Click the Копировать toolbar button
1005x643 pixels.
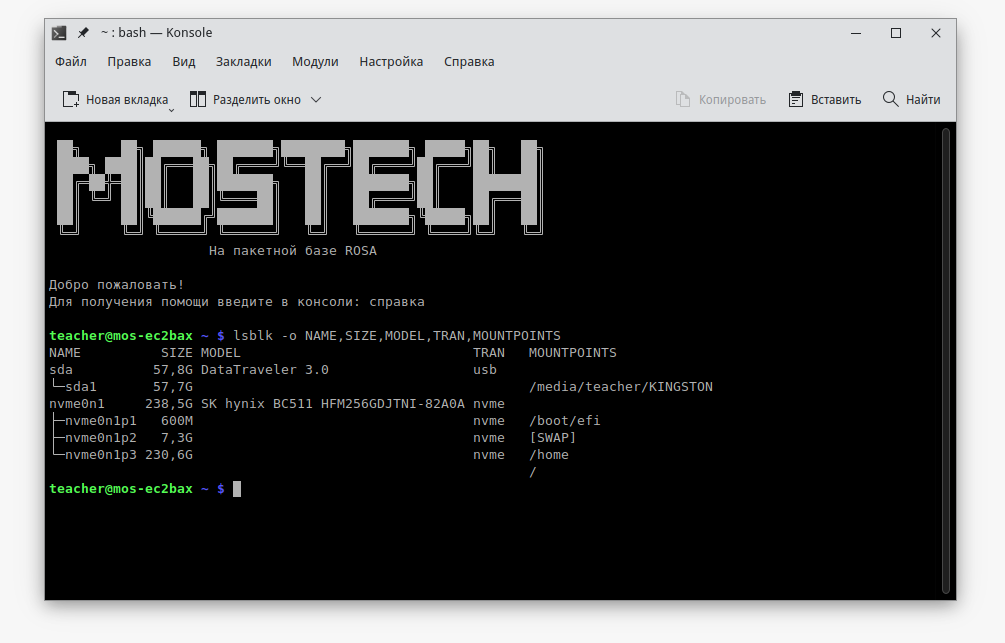[720, 99]
